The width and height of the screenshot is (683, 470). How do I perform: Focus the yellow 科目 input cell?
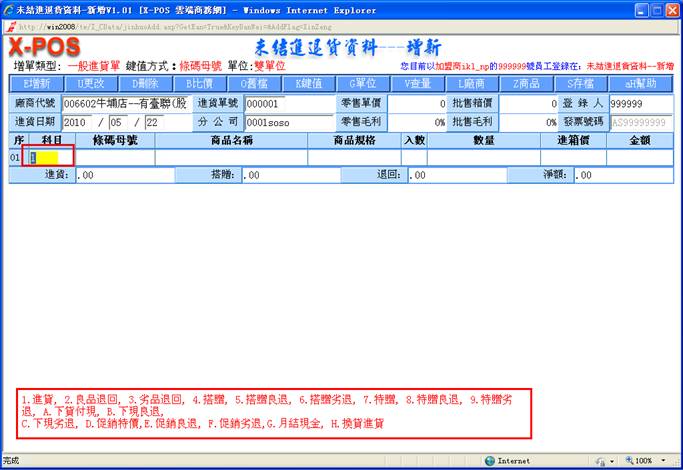[50, 157]
